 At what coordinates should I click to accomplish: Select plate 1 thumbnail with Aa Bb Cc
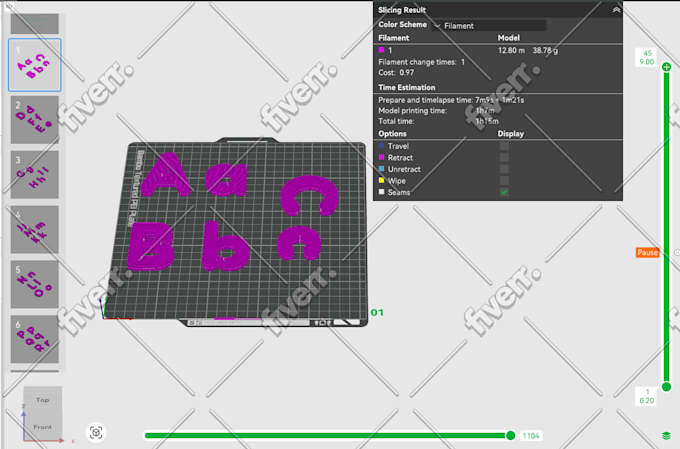click(x=35, y=65)
